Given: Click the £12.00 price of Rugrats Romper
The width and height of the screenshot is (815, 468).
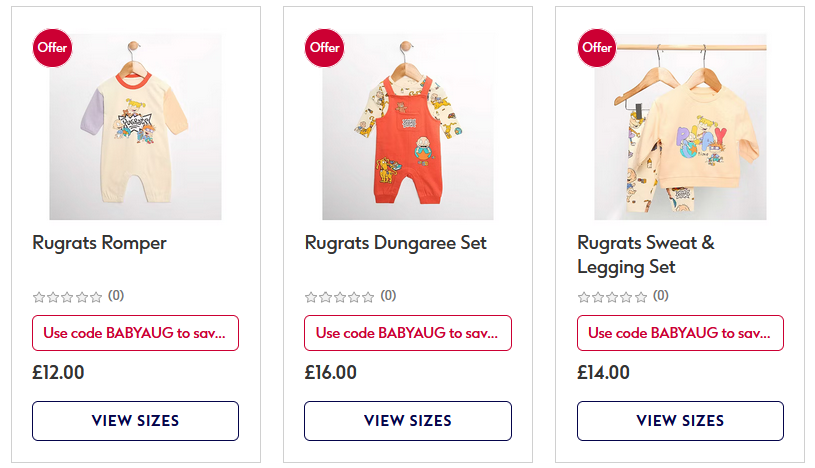Looking at the screenshot, I should point(58,373).
